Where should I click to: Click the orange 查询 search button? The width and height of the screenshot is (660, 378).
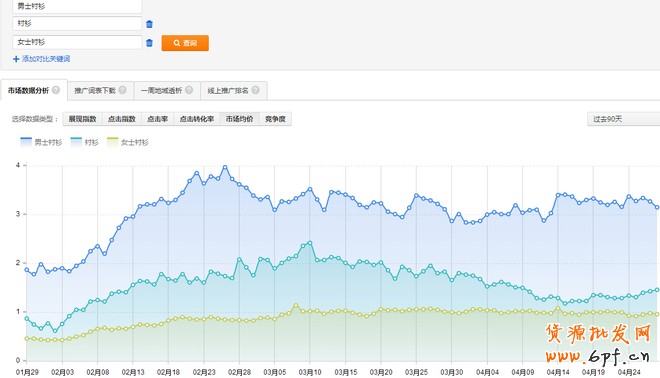pos(185,43)
